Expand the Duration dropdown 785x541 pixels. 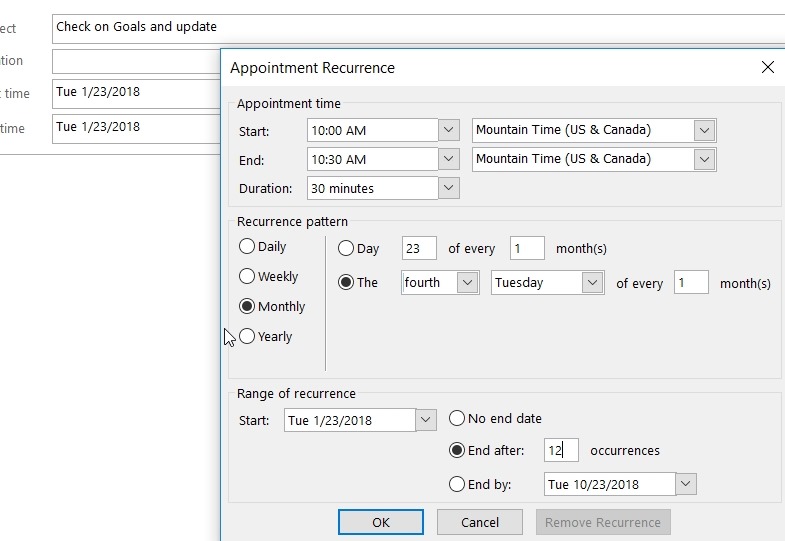[x=449, y=188]
